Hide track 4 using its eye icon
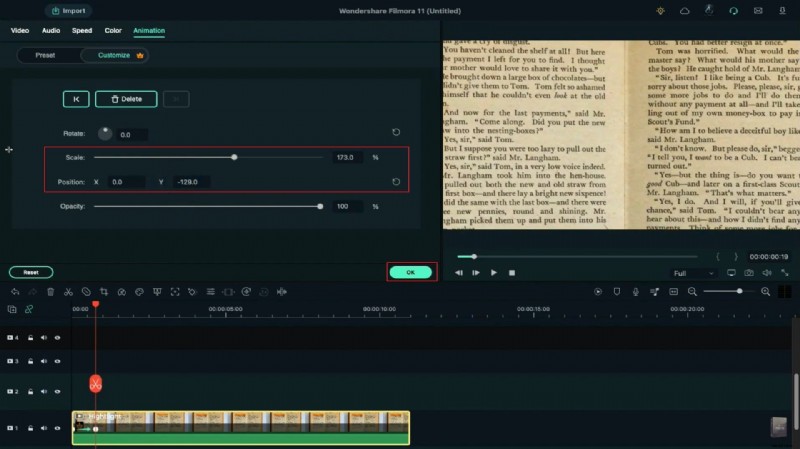Image resolution: width=800 pixels, height=449 pixels. click(58, 337)
